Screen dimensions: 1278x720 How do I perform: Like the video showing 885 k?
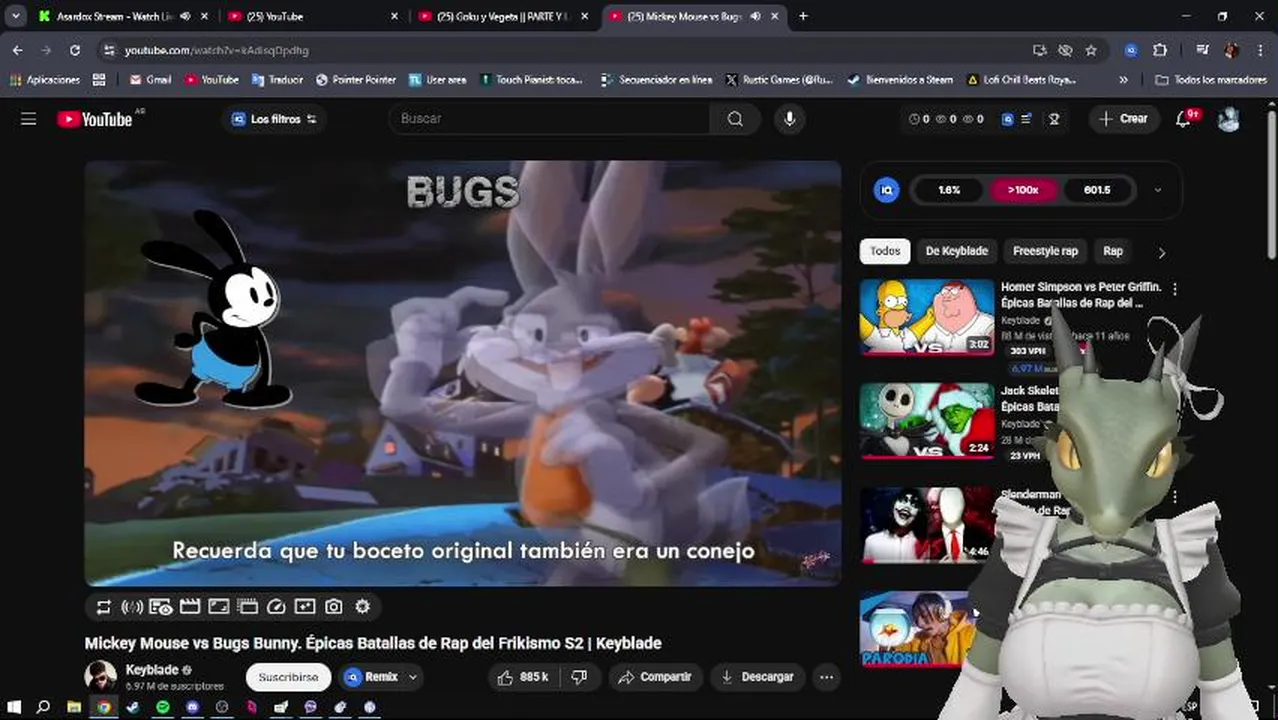(x=522, y=677)
